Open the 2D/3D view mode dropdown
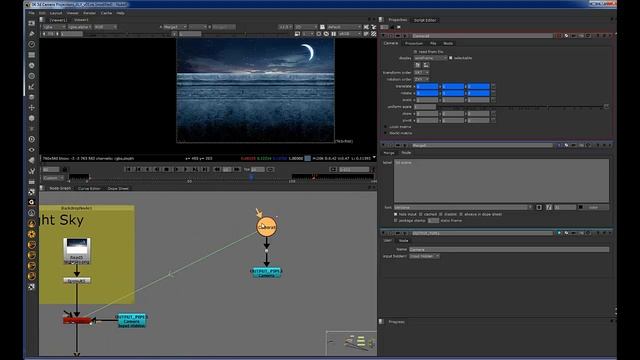This screenshot has height=360, width=640. pyautogui.click(x=306, y=27)
